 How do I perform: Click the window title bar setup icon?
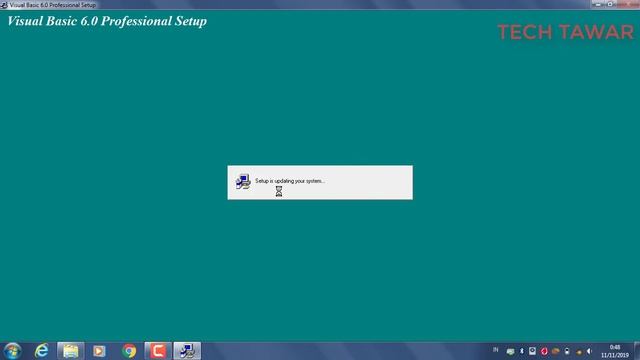4,5
